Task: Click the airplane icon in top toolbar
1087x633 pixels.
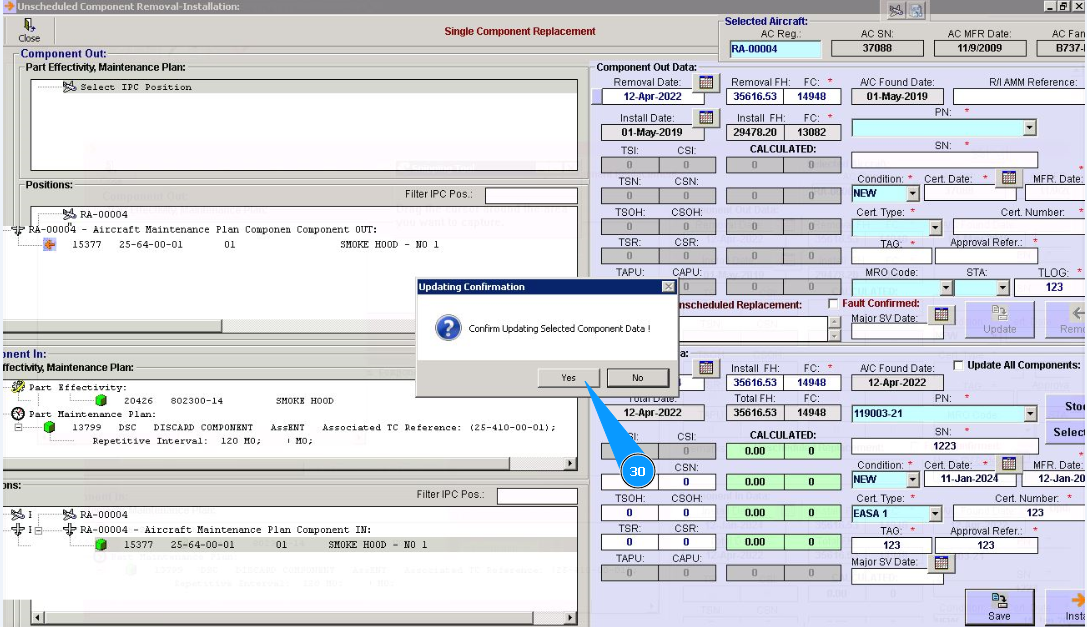Action: click(x=895, y=10)
